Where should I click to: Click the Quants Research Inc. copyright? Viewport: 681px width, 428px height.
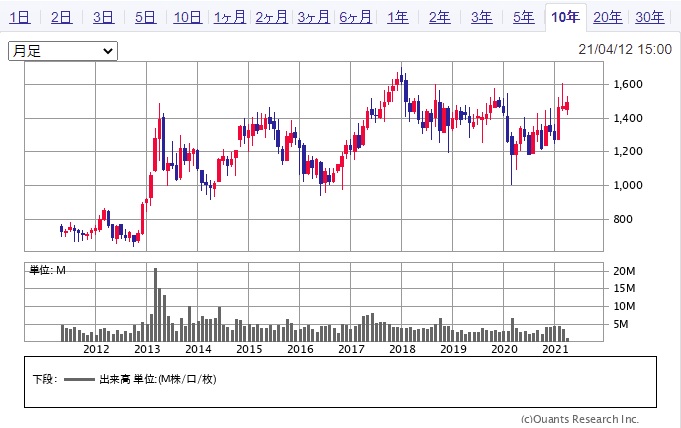(580, 419)
